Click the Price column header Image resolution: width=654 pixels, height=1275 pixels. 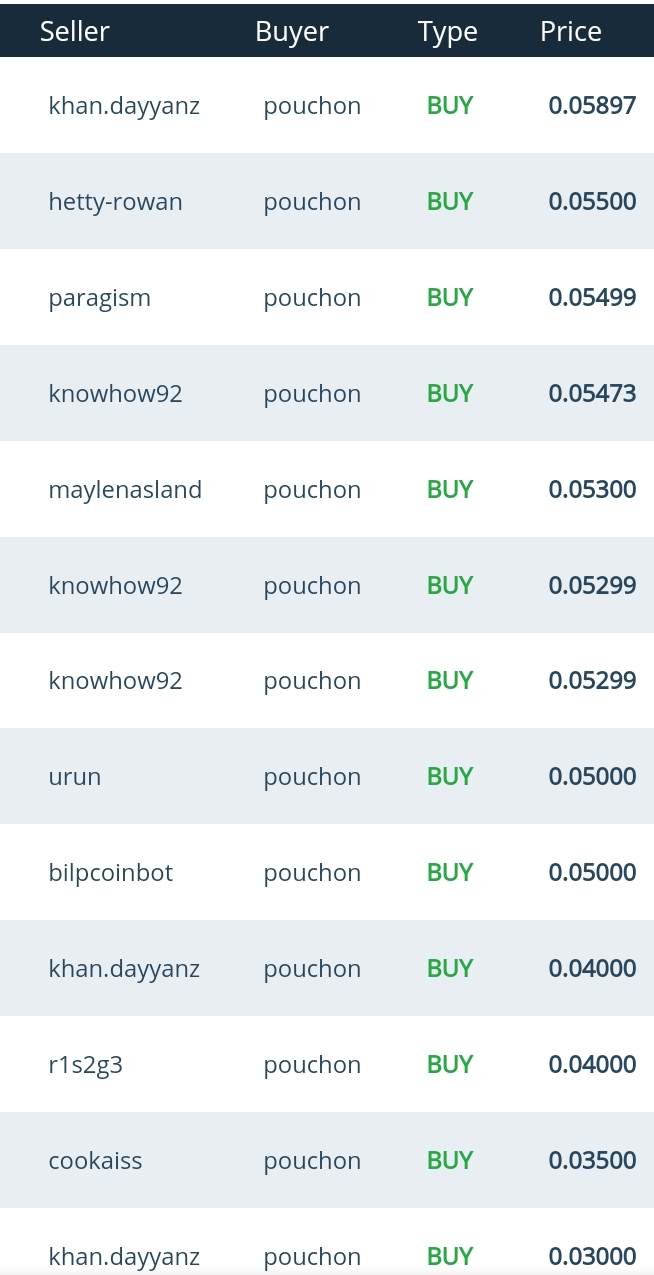570,31
